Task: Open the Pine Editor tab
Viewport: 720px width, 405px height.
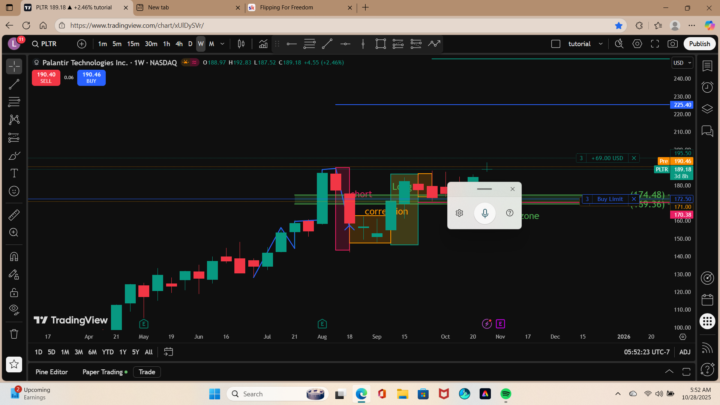Action: 51,372
